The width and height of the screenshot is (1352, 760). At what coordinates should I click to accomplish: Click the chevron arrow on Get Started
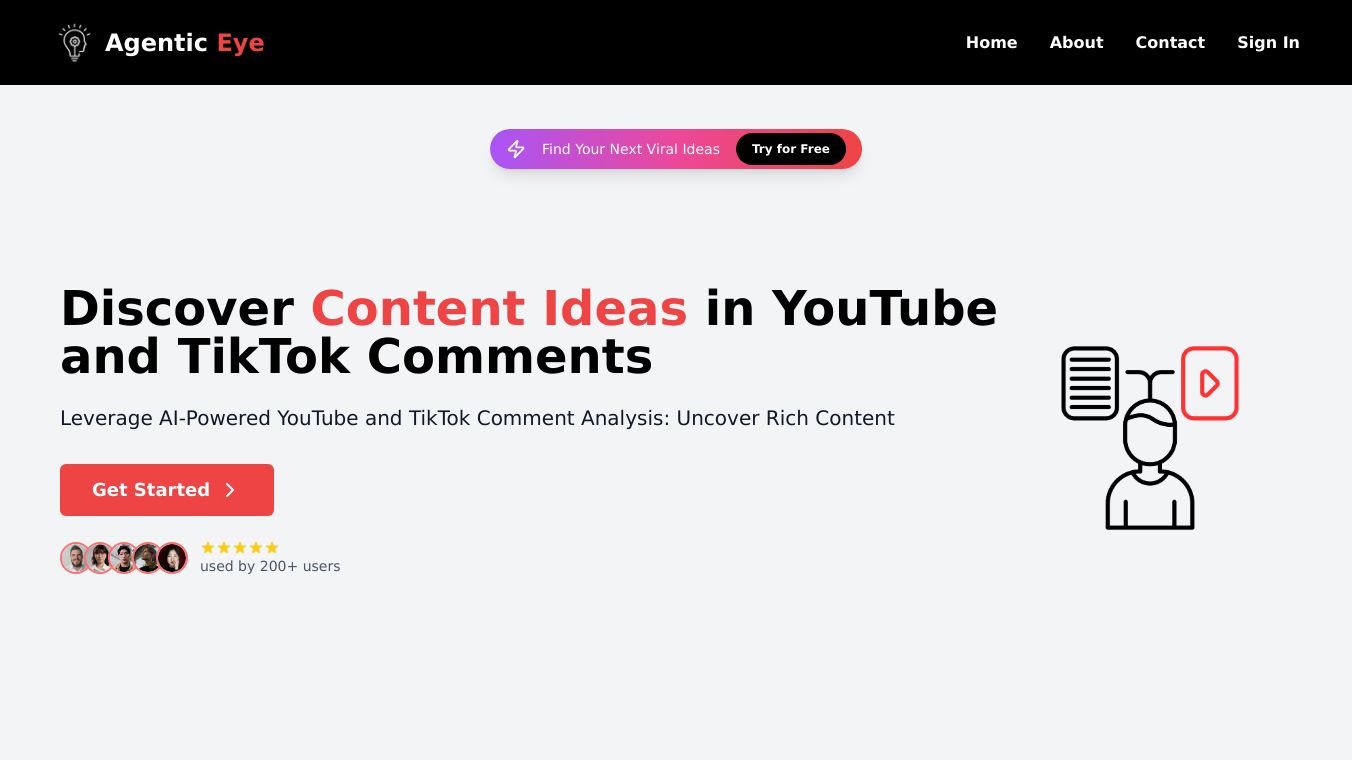pos(230,490)
